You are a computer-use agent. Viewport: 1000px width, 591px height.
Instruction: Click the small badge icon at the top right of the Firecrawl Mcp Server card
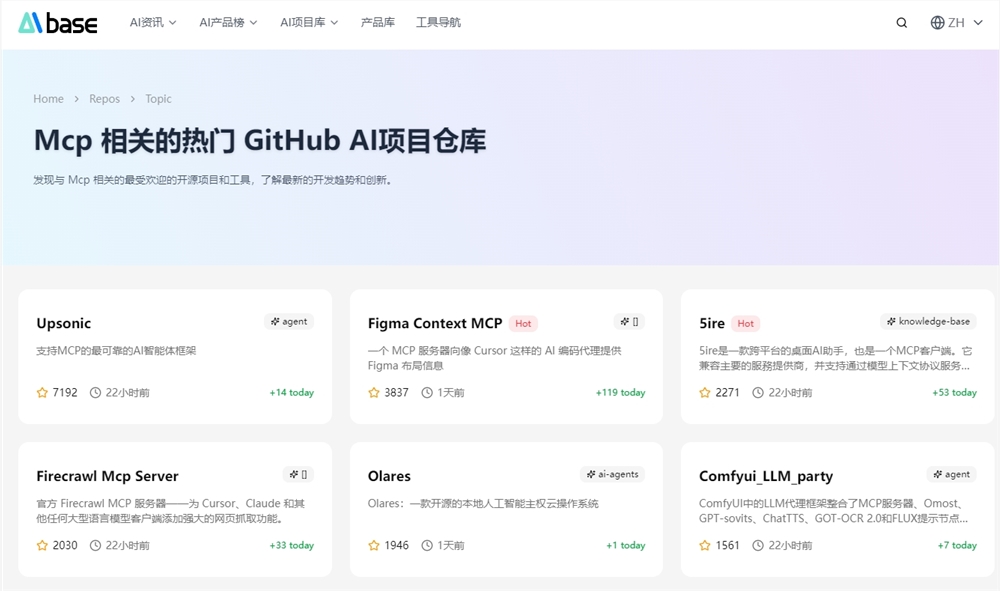(x=298, y=473)
